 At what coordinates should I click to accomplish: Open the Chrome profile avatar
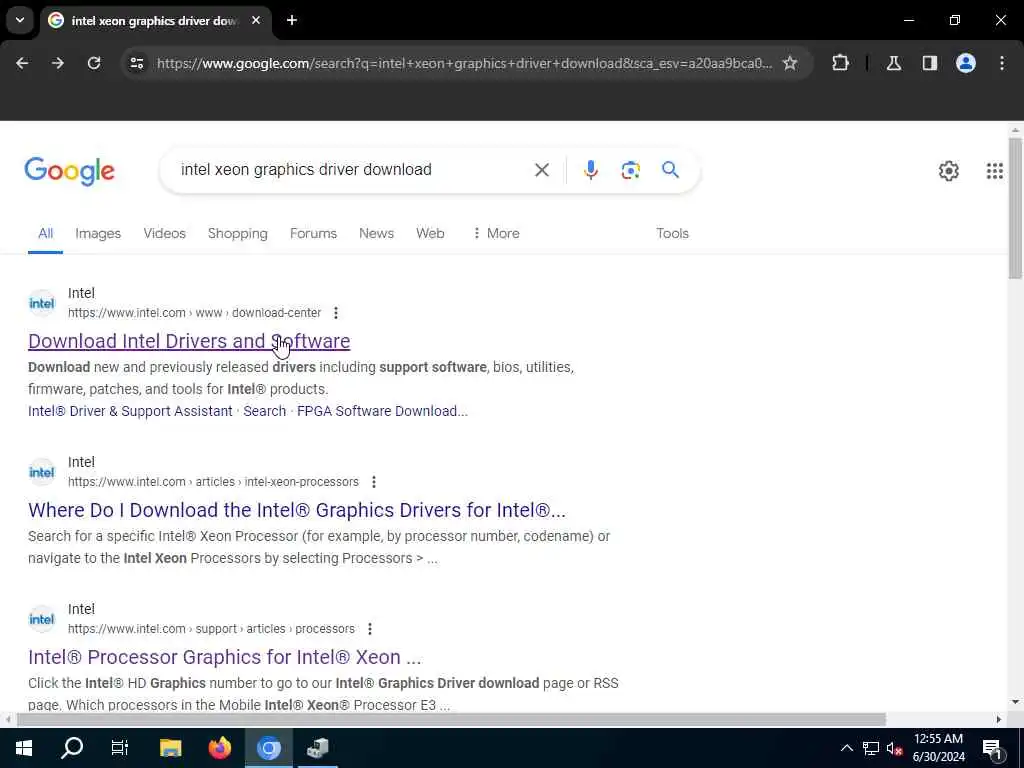[x=966, y=63]
